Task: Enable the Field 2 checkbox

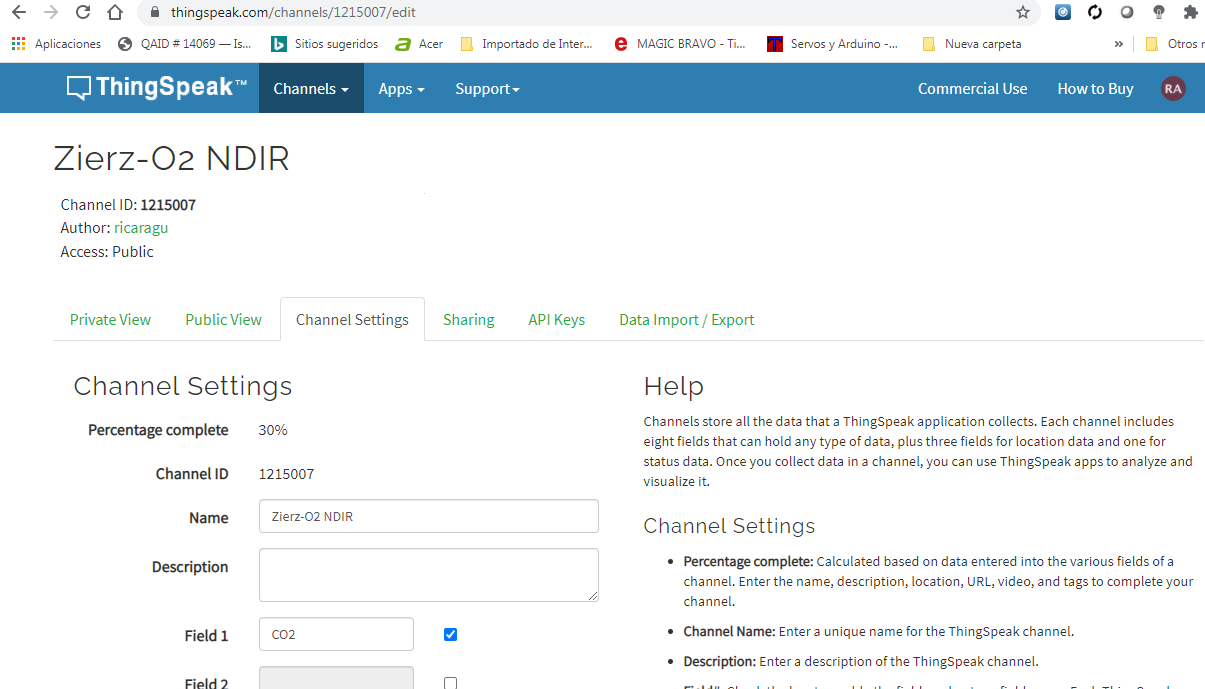Action: pos(450,683)
